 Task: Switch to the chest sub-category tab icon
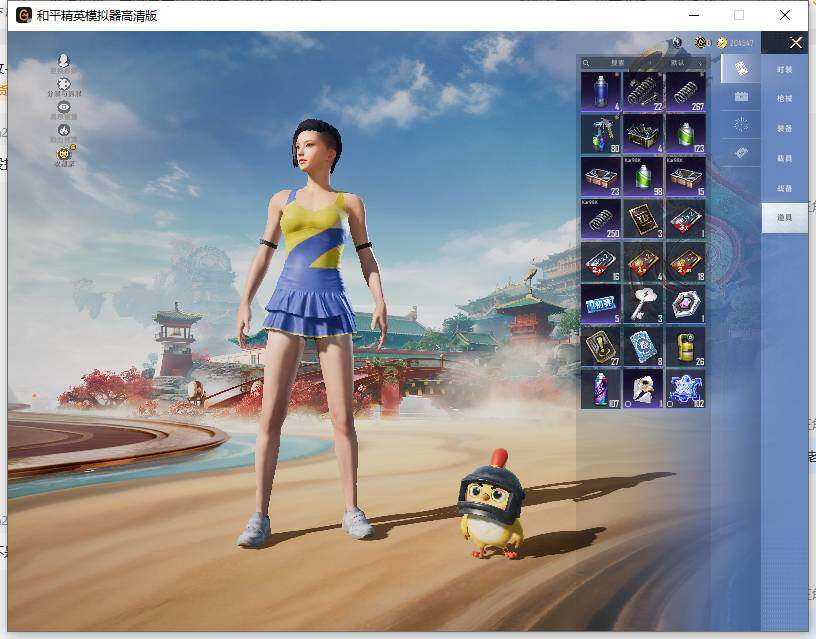tap(741, 96)
